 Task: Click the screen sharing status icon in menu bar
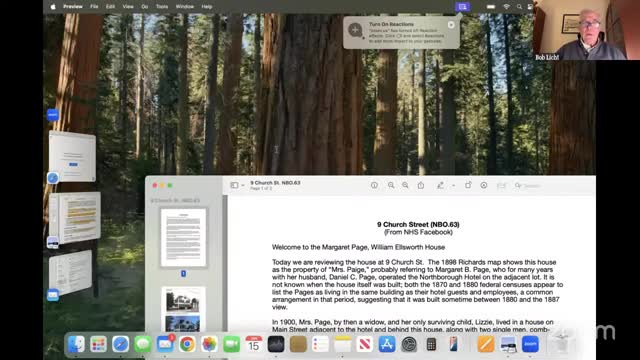(462, 7)
